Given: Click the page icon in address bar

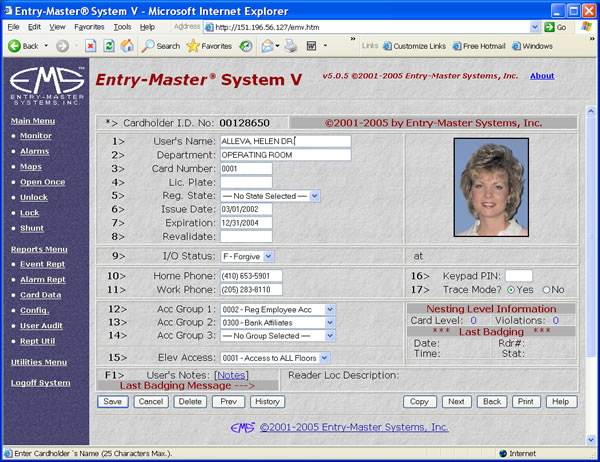Looking at the screenshot, I should [209, 27].
